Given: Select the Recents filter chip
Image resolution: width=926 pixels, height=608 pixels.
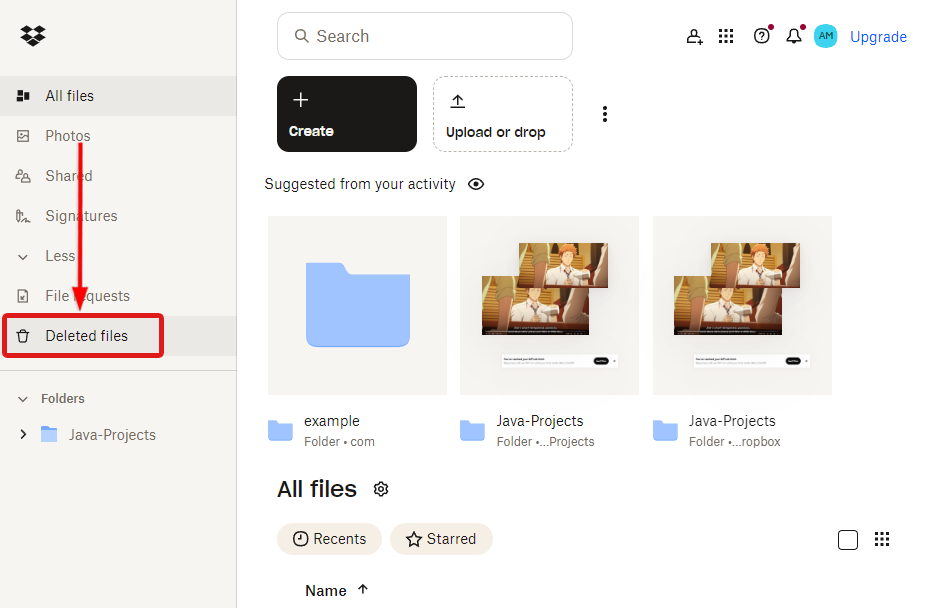Looking at the screenshot, I should coord(330,539).
